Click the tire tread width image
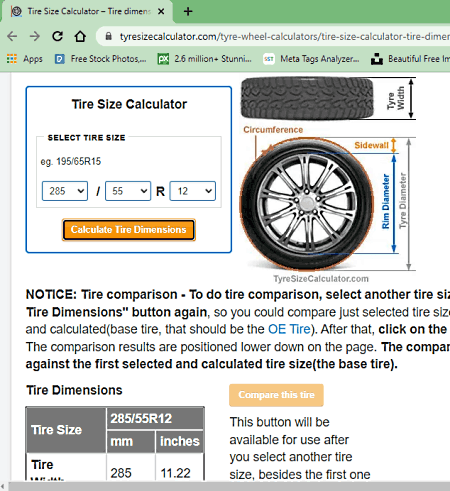Screen dimensions: 450x491 coord(307,98)
